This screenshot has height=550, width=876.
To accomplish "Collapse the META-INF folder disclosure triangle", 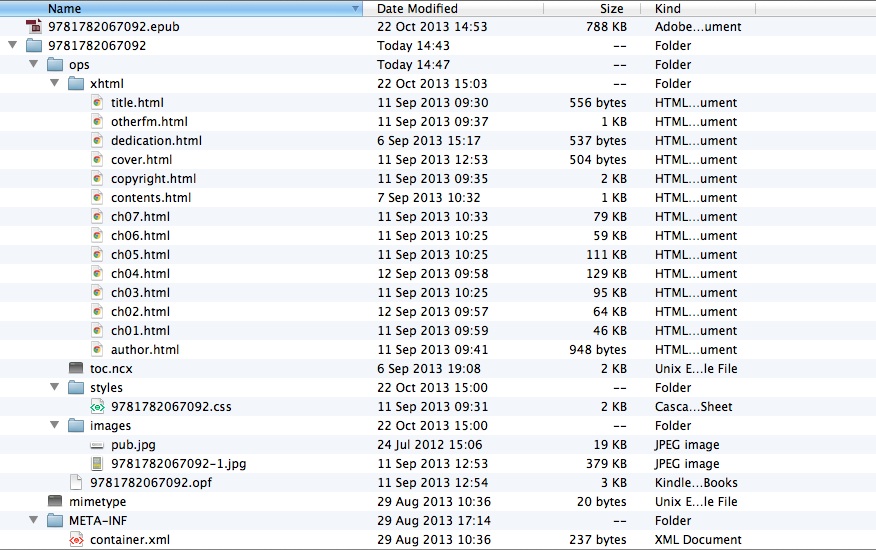I will [34, 520].
